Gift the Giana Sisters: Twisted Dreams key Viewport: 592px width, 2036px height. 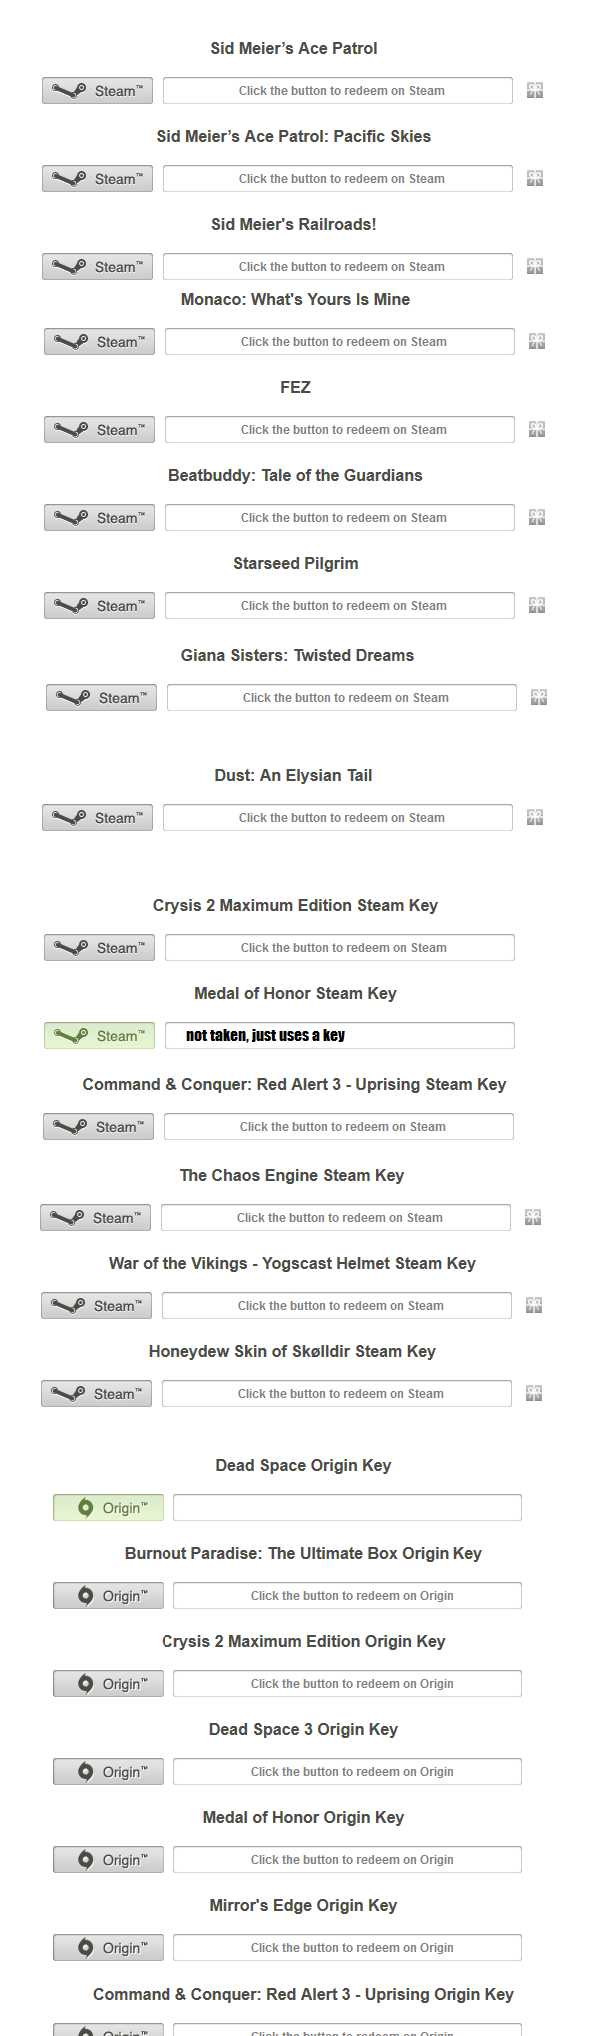pyautogui.click(x=539, y=698)
